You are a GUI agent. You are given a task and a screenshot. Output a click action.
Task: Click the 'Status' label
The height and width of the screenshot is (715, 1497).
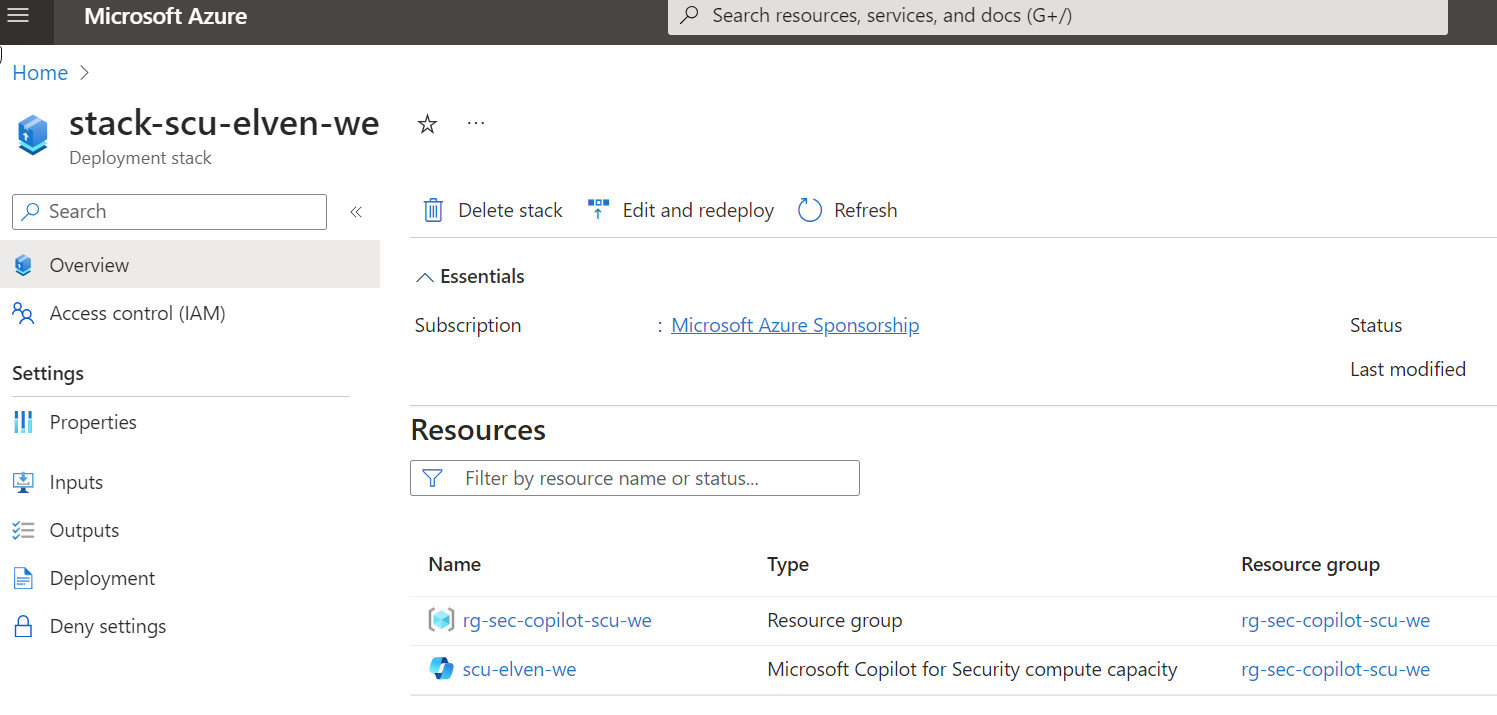[1376, 325]
